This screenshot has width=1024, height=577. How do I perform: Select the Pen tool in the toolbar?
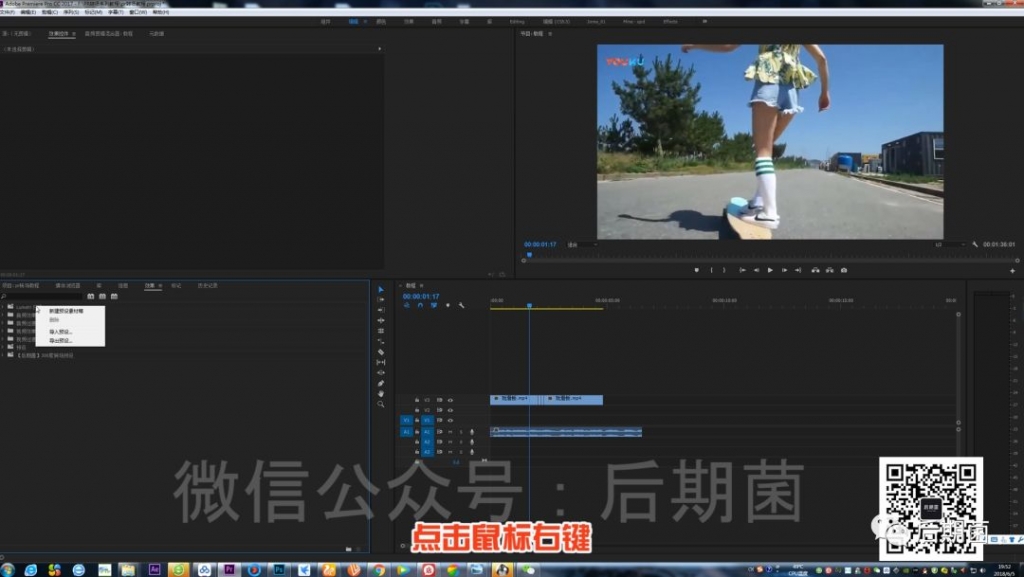tap(381, 383)
